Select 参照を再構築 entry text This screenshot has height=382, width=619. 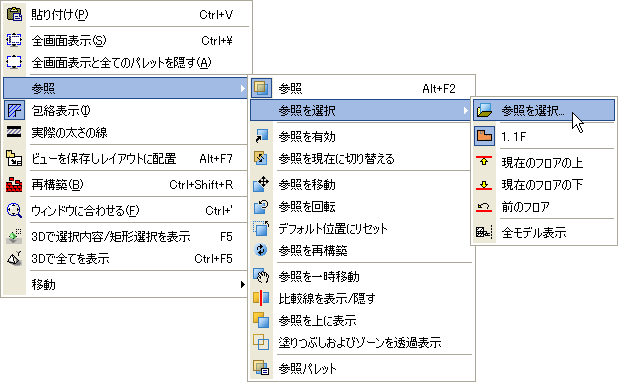[313, 250]
